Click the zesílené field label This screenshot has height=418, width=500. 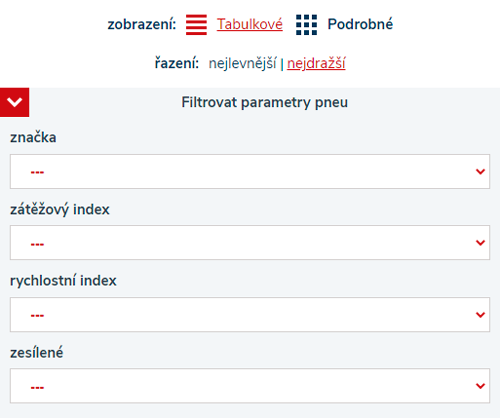36,353
